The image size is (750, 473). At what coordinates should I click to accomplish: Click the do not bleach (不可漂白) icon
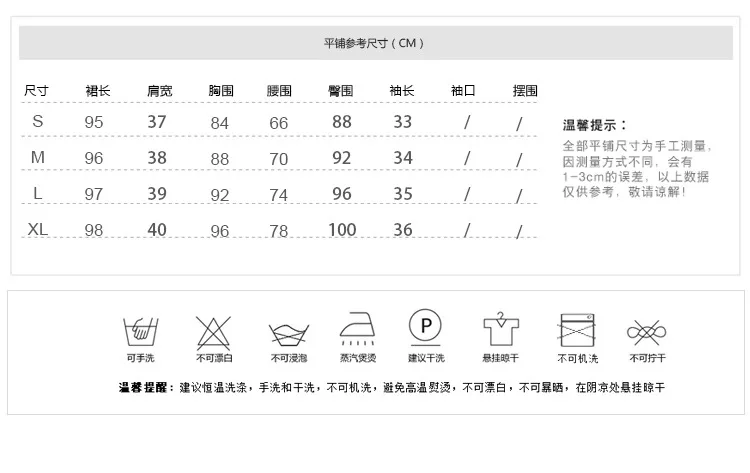(x=213, y=332)
